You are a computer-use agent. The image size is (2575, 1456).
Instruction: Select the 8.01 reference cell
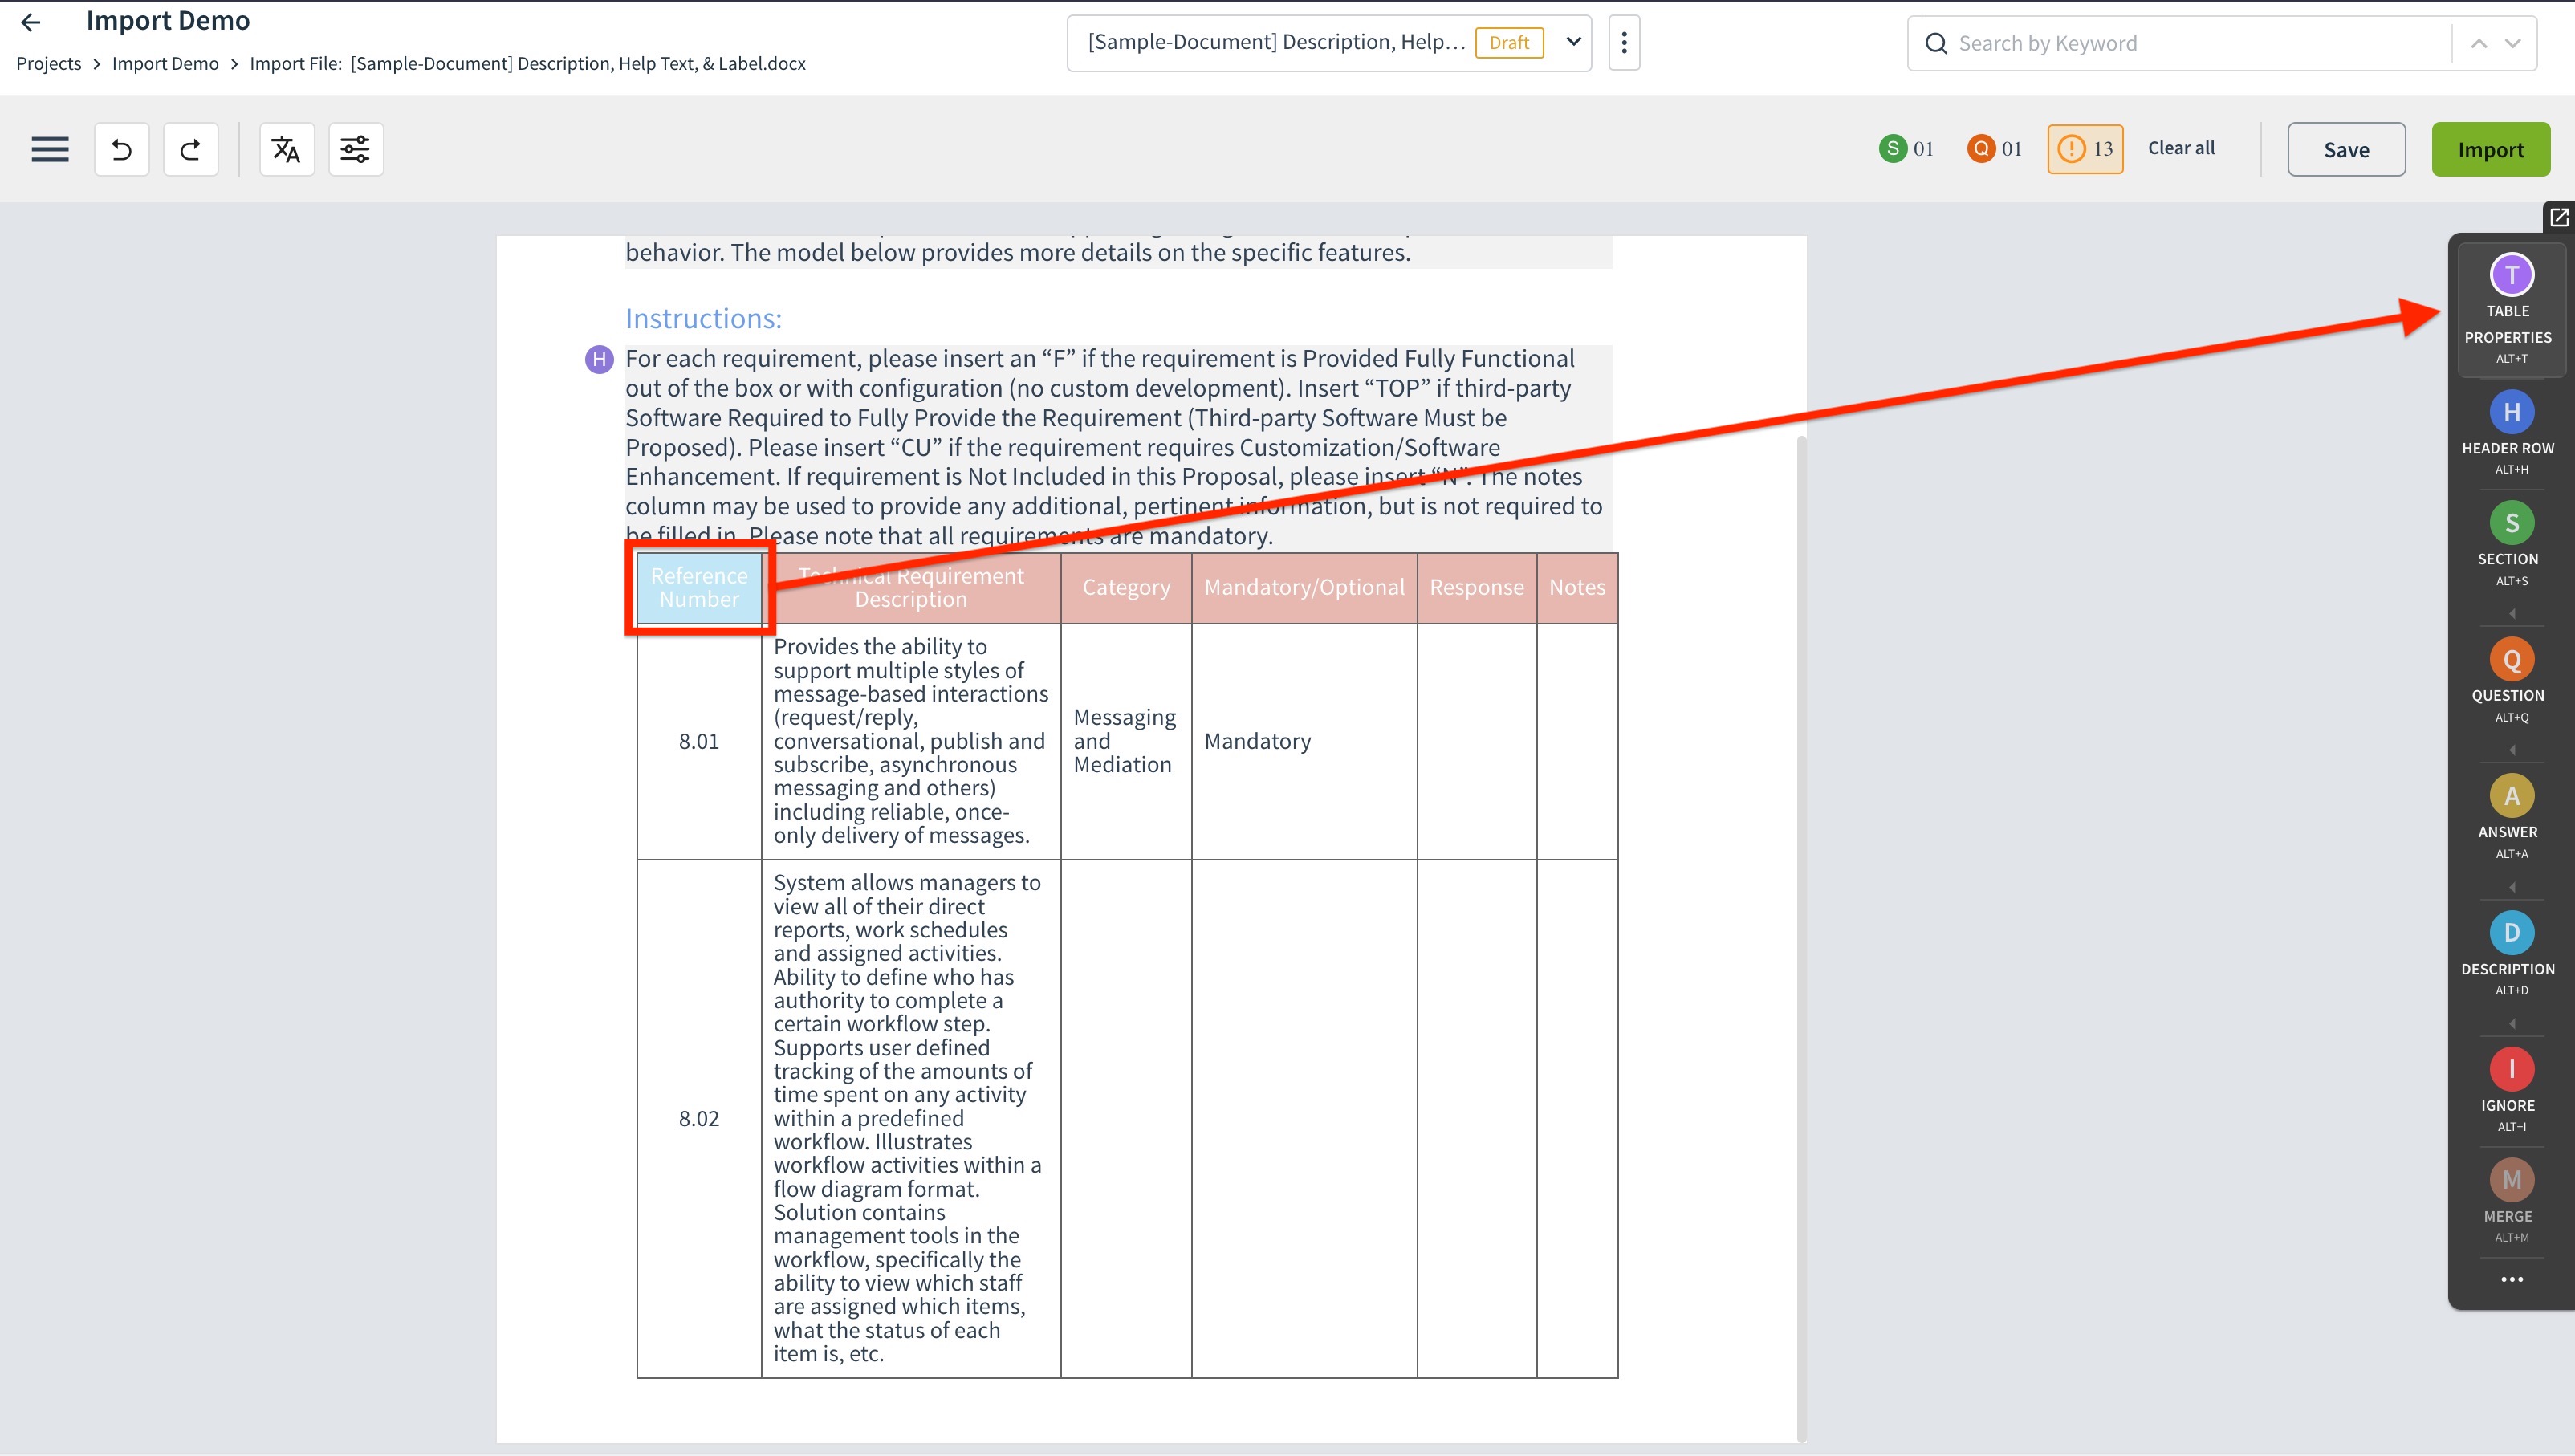(699, 741)
